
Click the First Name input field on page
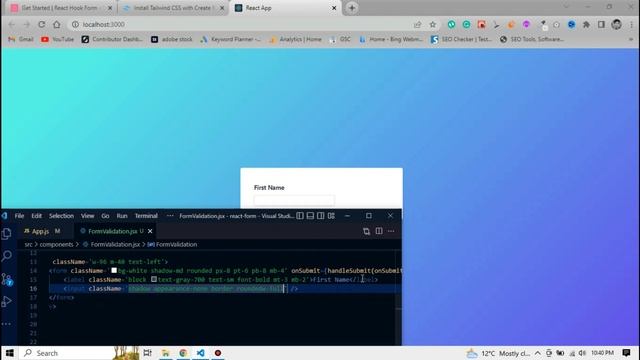(294, 200)
